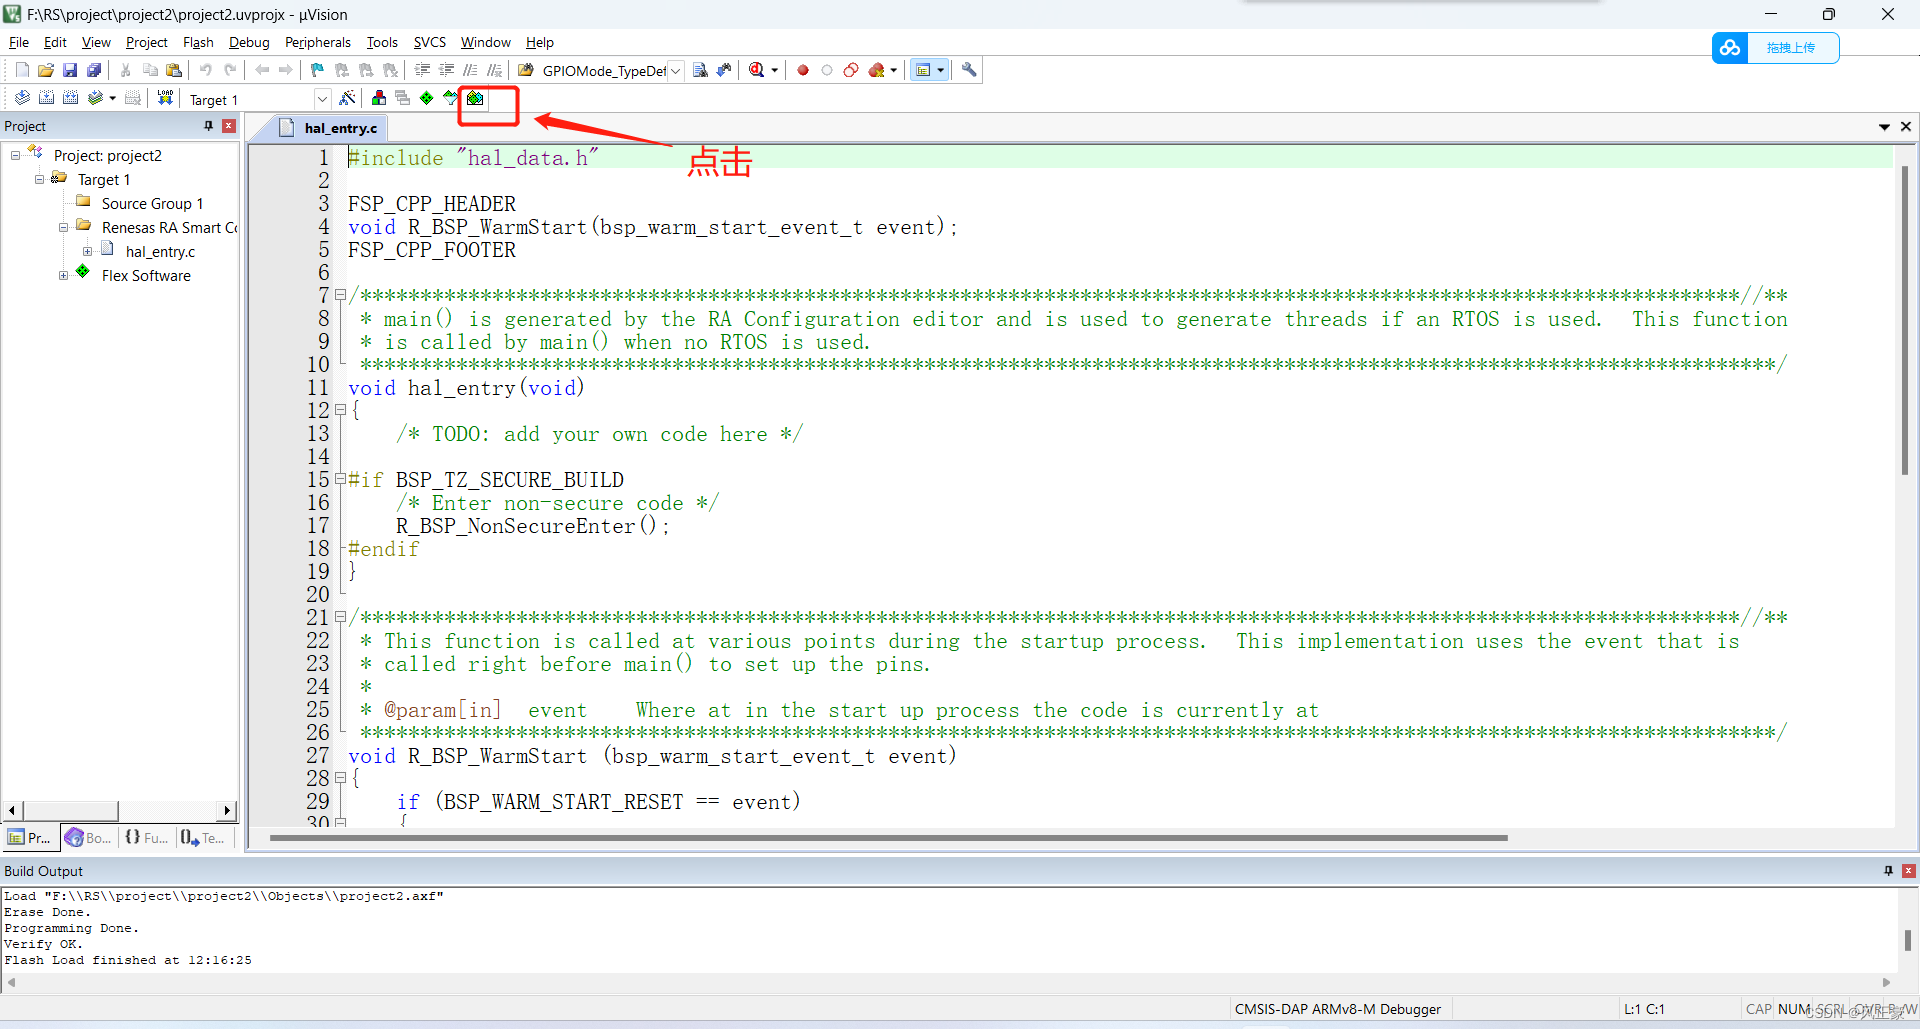Switch to the Templates tab in Project panel

click(x=203, y=838)
